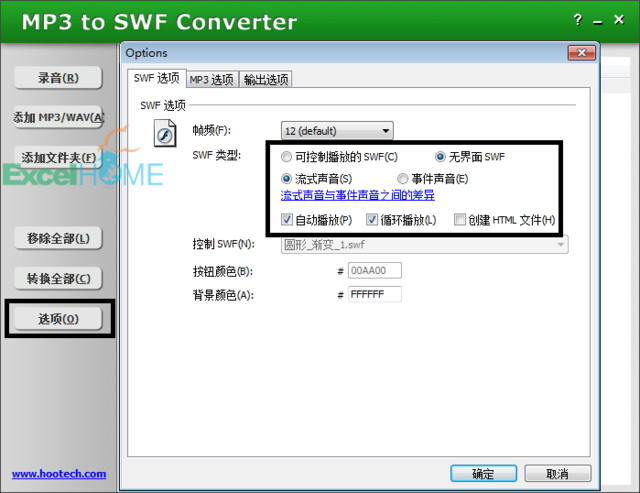Click the Flash SWF file icon
The height and width of the screenshot is (493, 640).
pos(164,133)
